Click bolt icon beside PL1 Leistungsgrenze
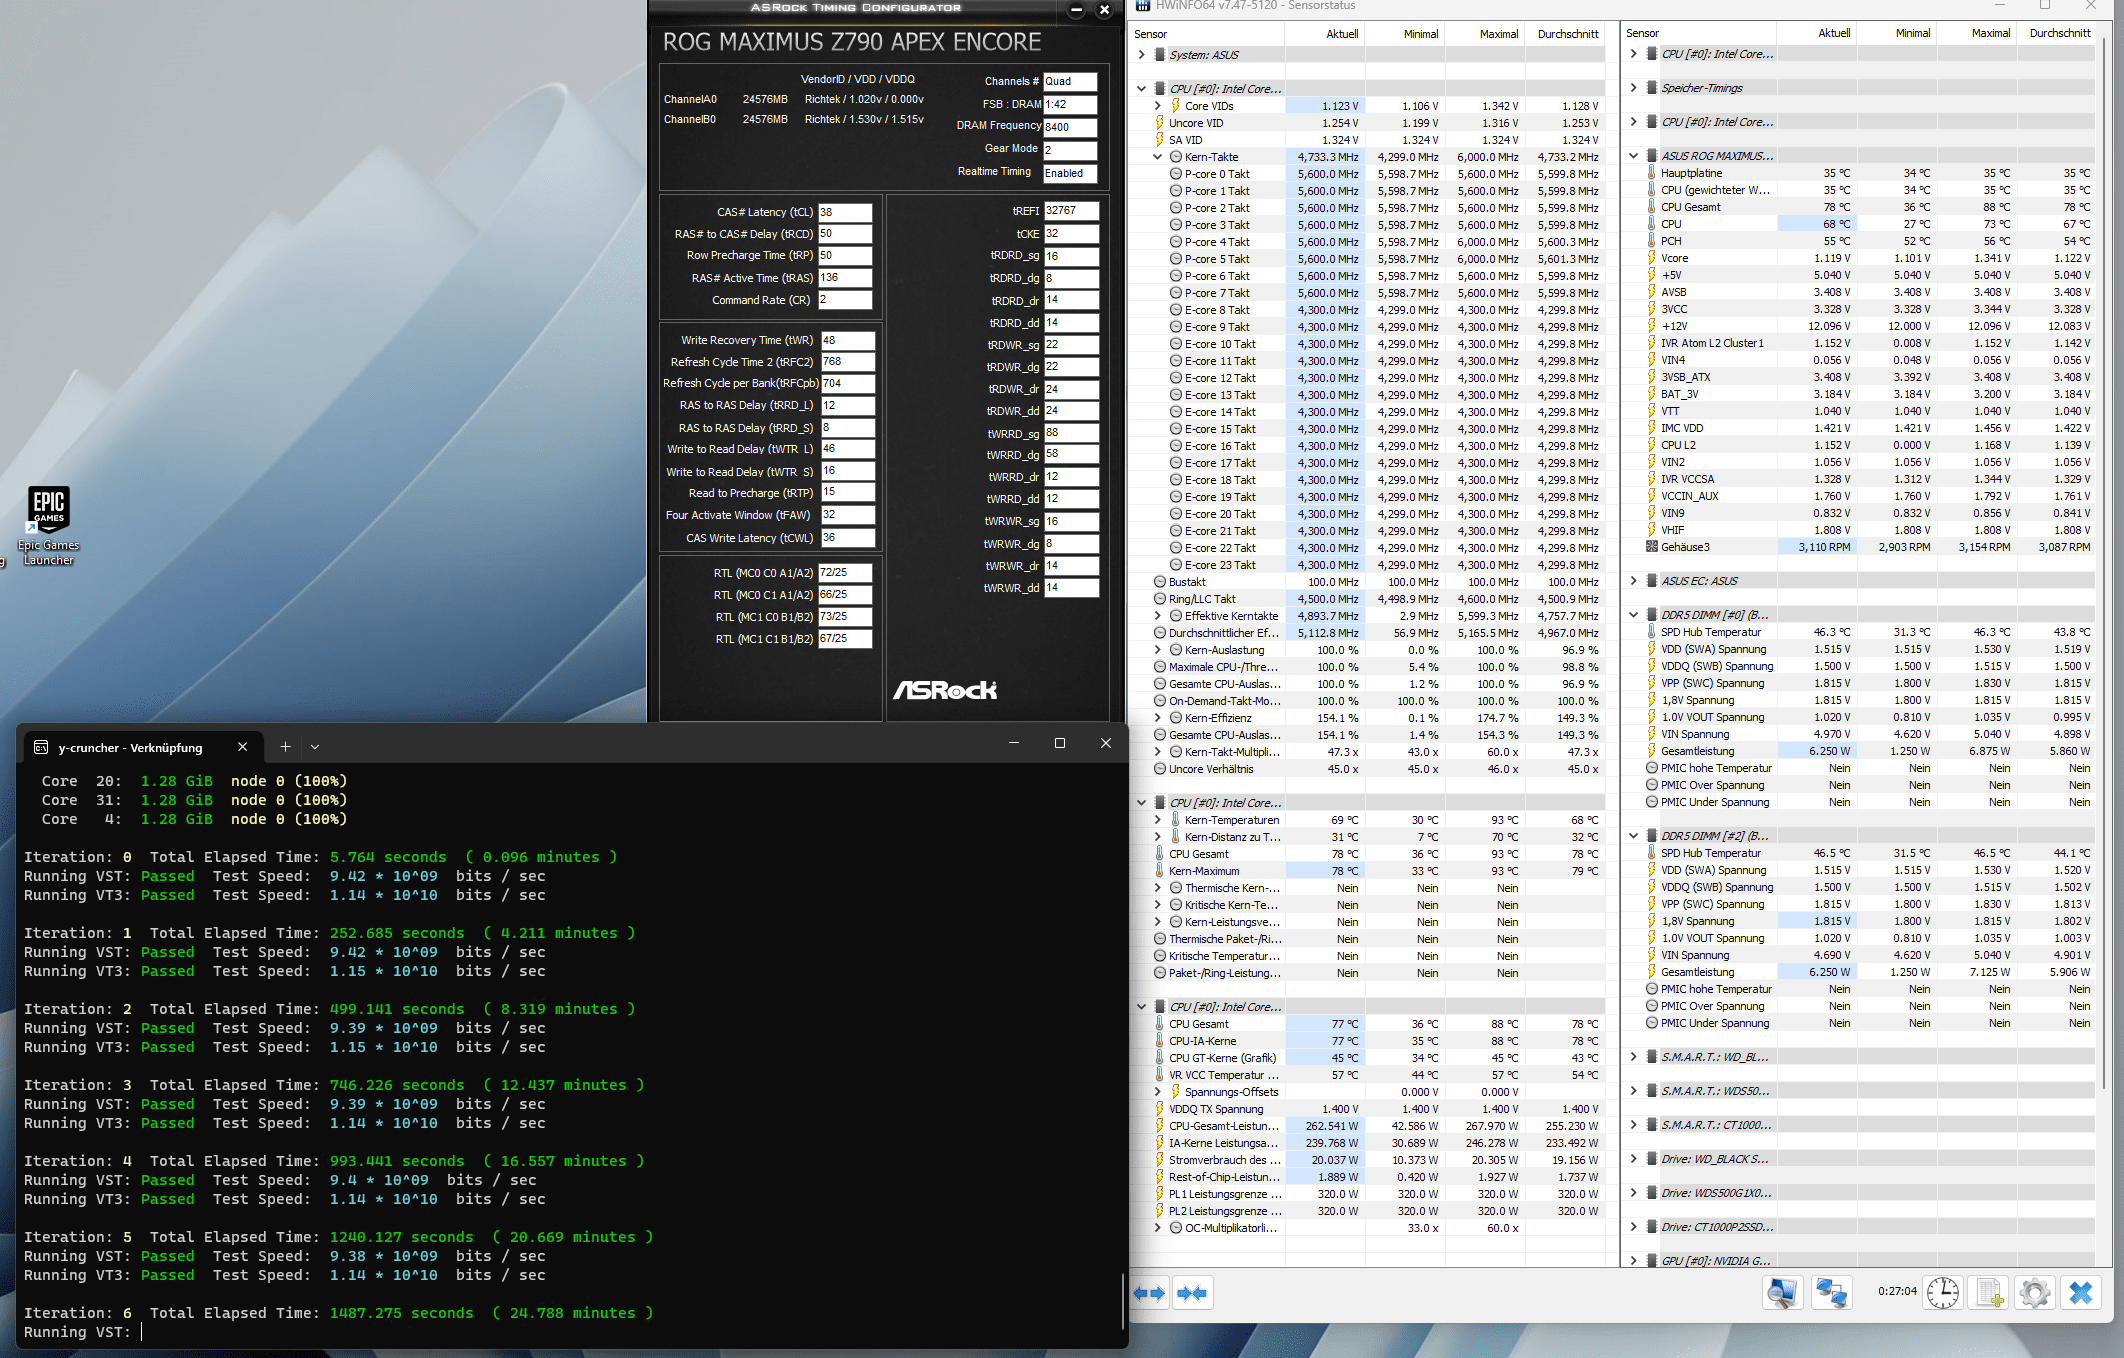 coord(1160,1194)
